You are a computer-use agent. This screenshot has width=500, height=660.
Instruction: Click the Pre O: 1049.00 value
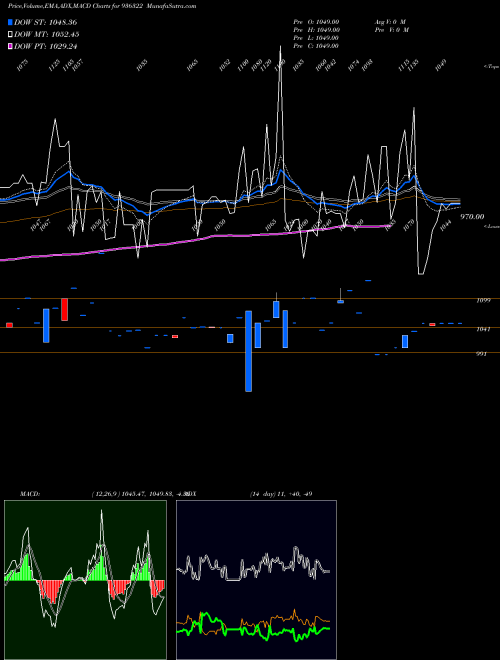(x=316, y=22)
